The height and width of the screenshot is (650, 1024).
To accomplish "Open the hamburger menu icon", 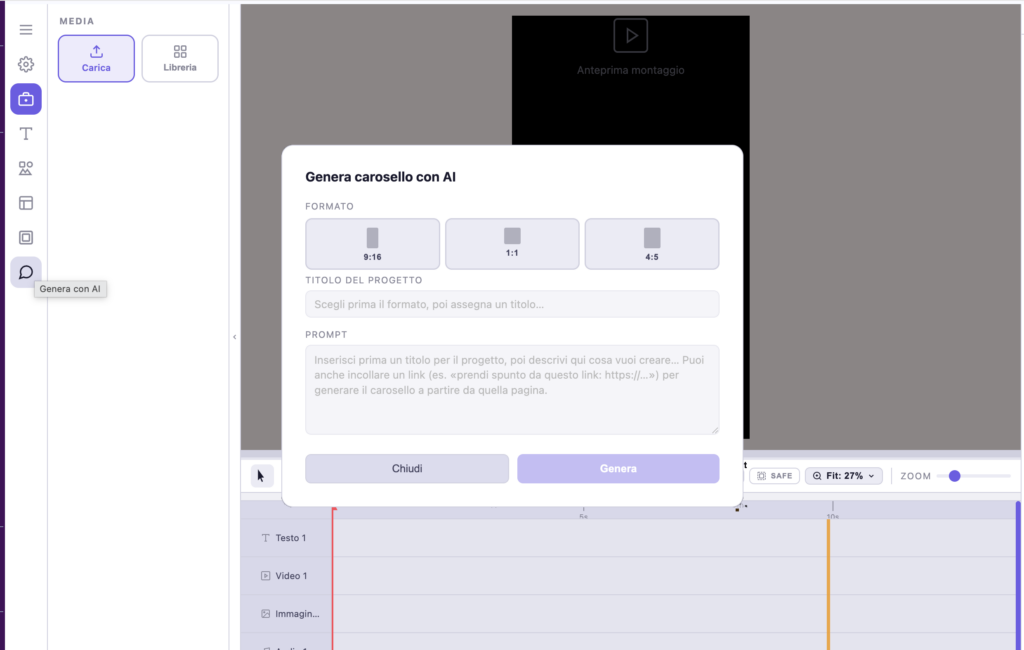I will tap(26, 30).
